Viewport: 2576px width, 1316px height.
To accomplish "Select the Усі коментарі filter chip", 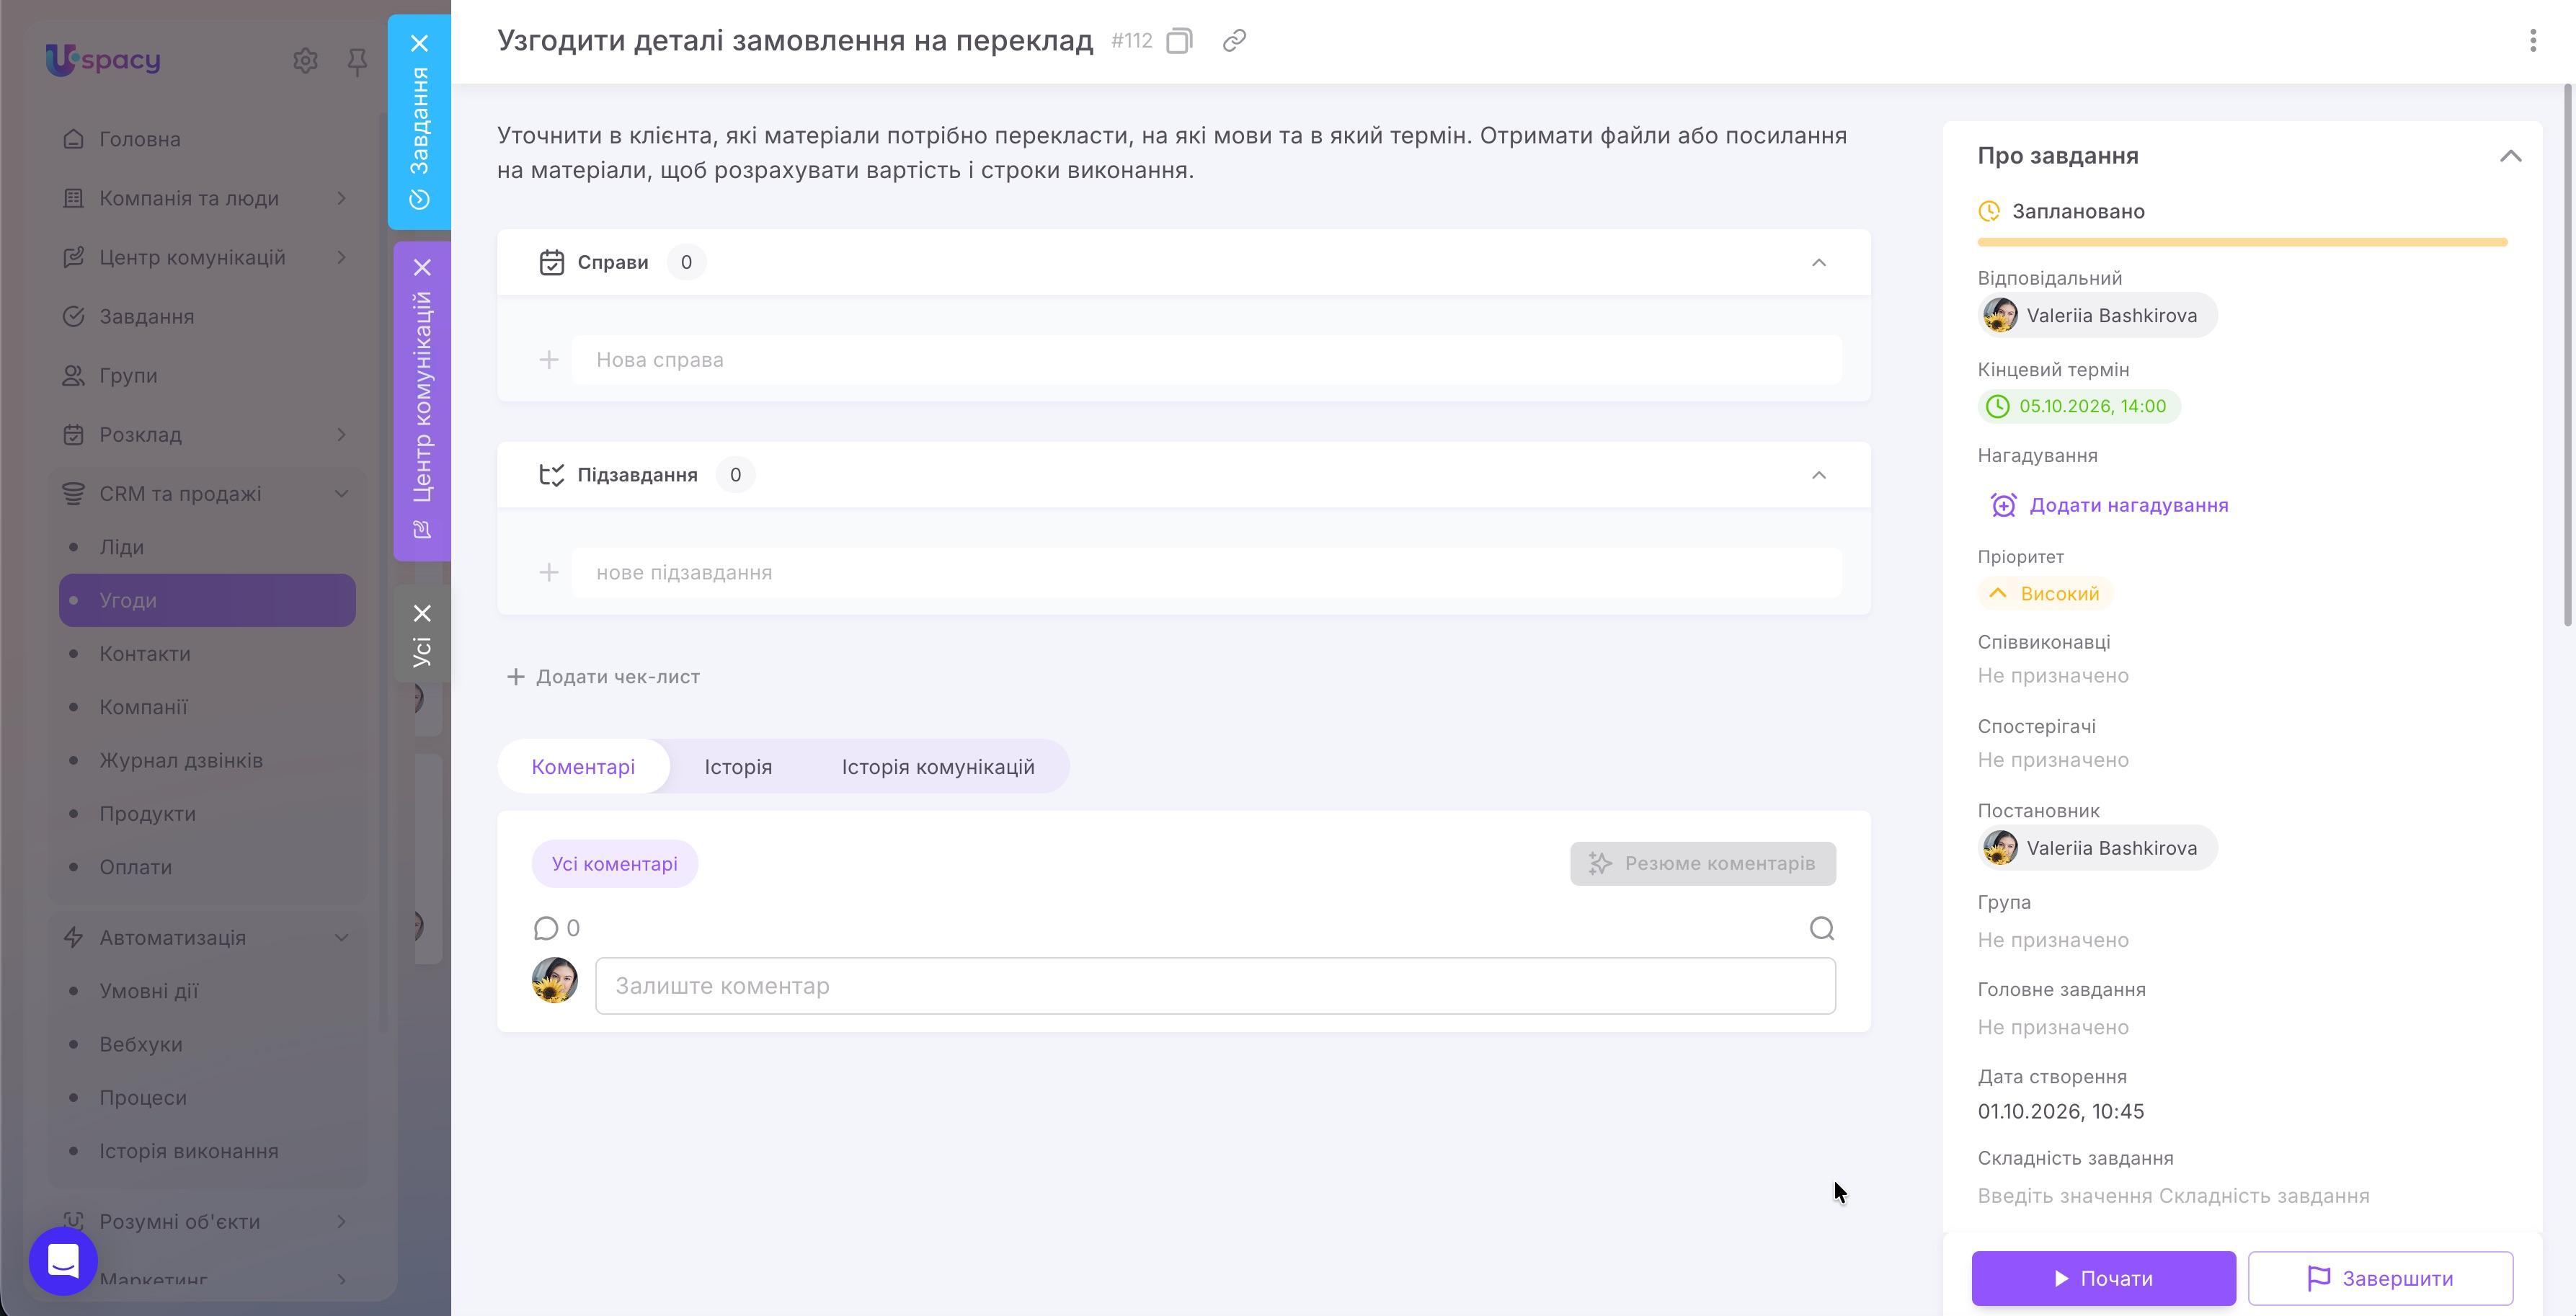I will (614, 864).
